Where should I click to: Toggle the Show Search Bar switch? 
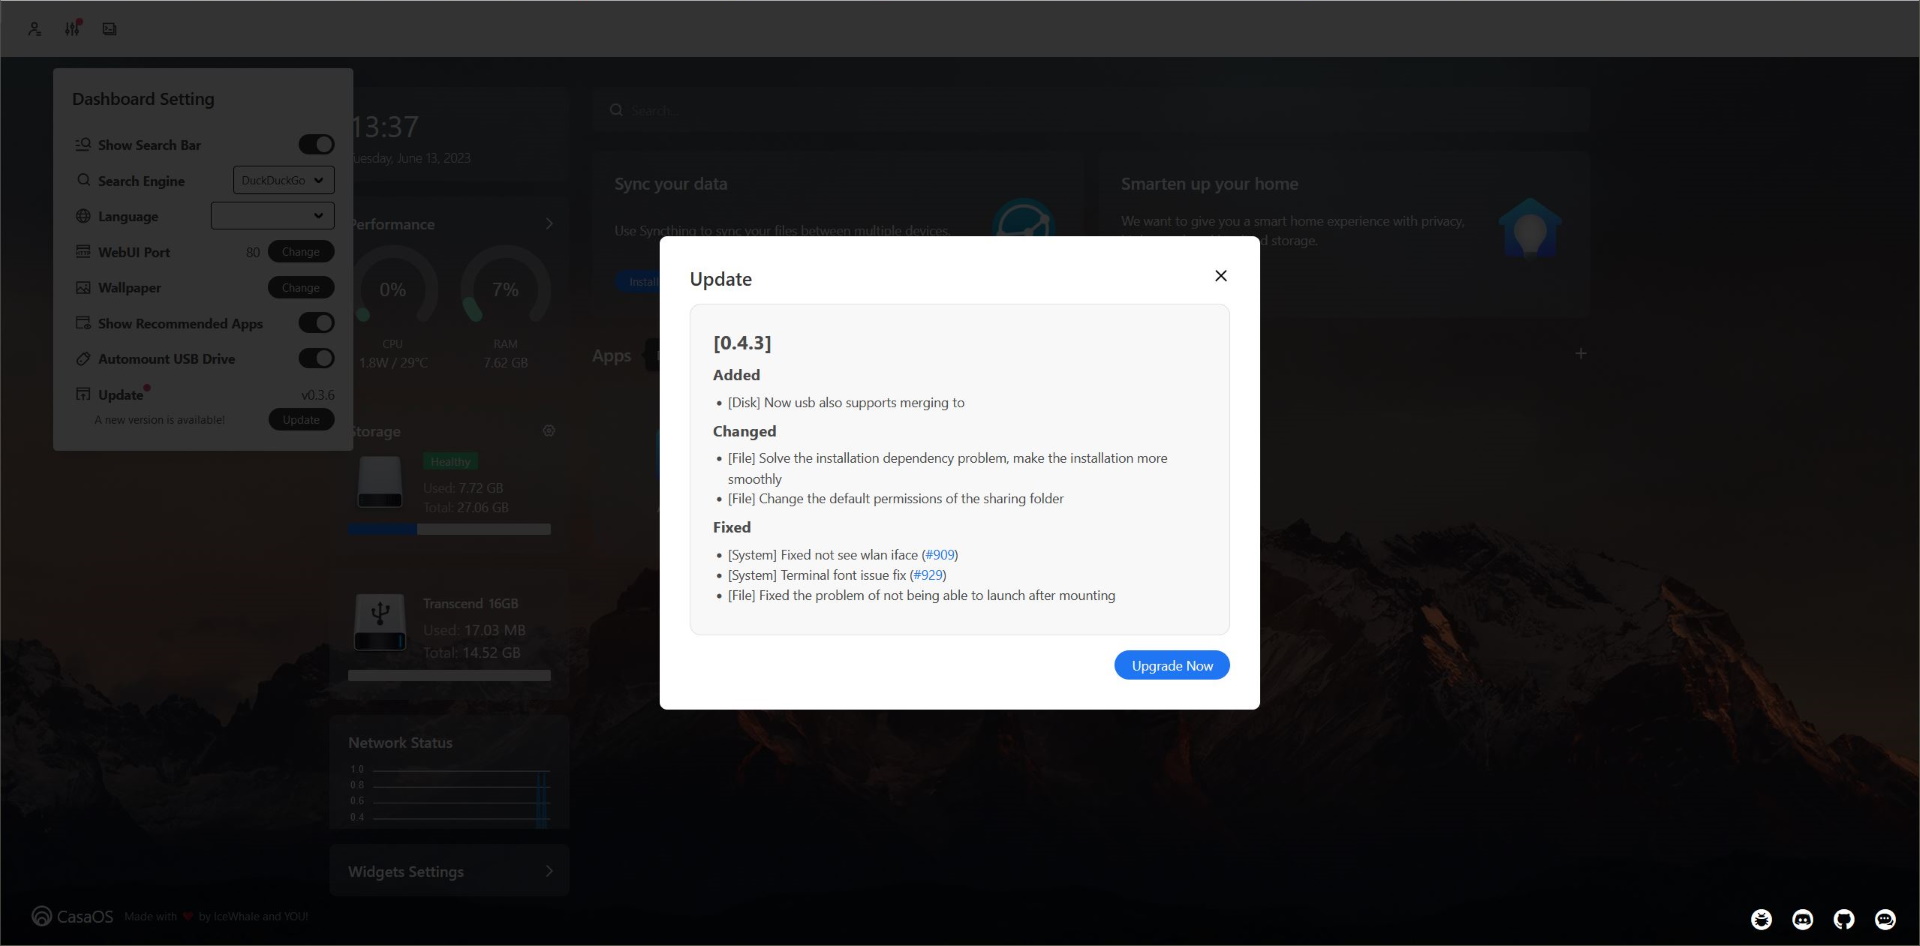click(316, 145)
